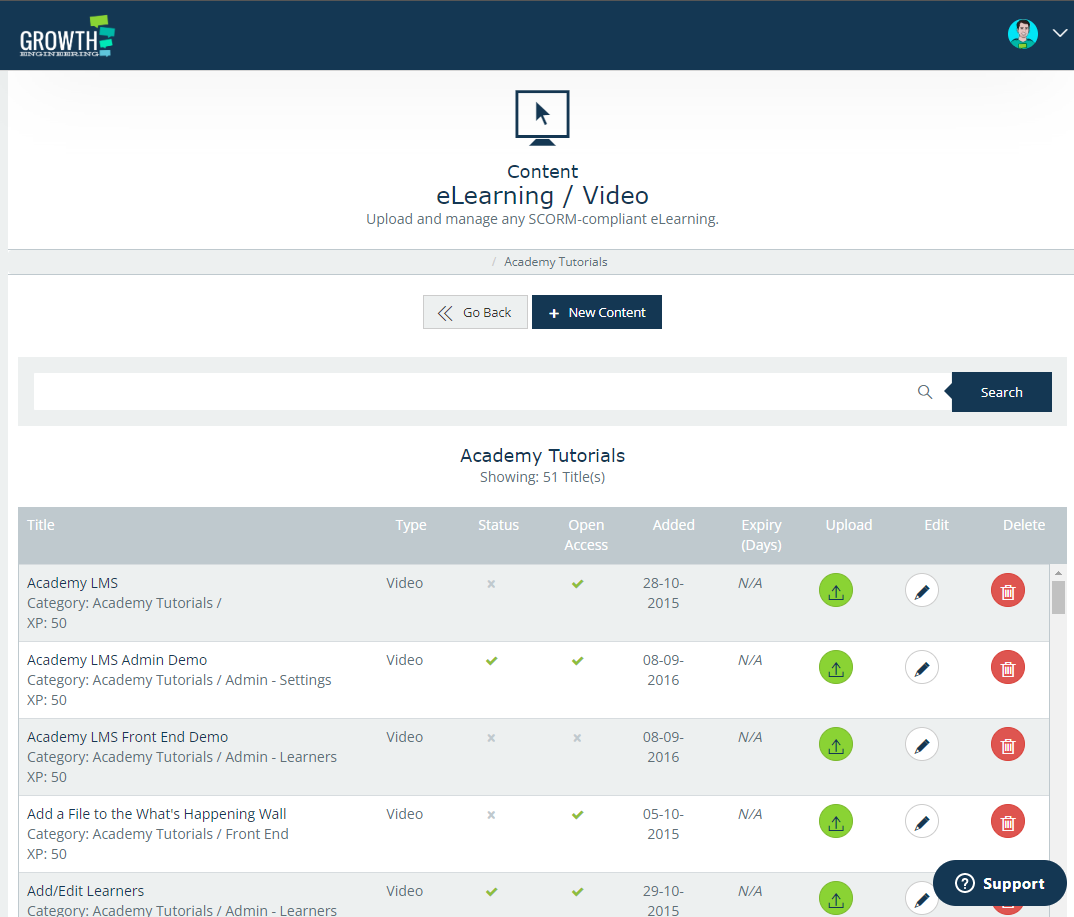Screen dimensions: 1074x917
Task: Click the user avatar in header
Action: pos(1023,34)
